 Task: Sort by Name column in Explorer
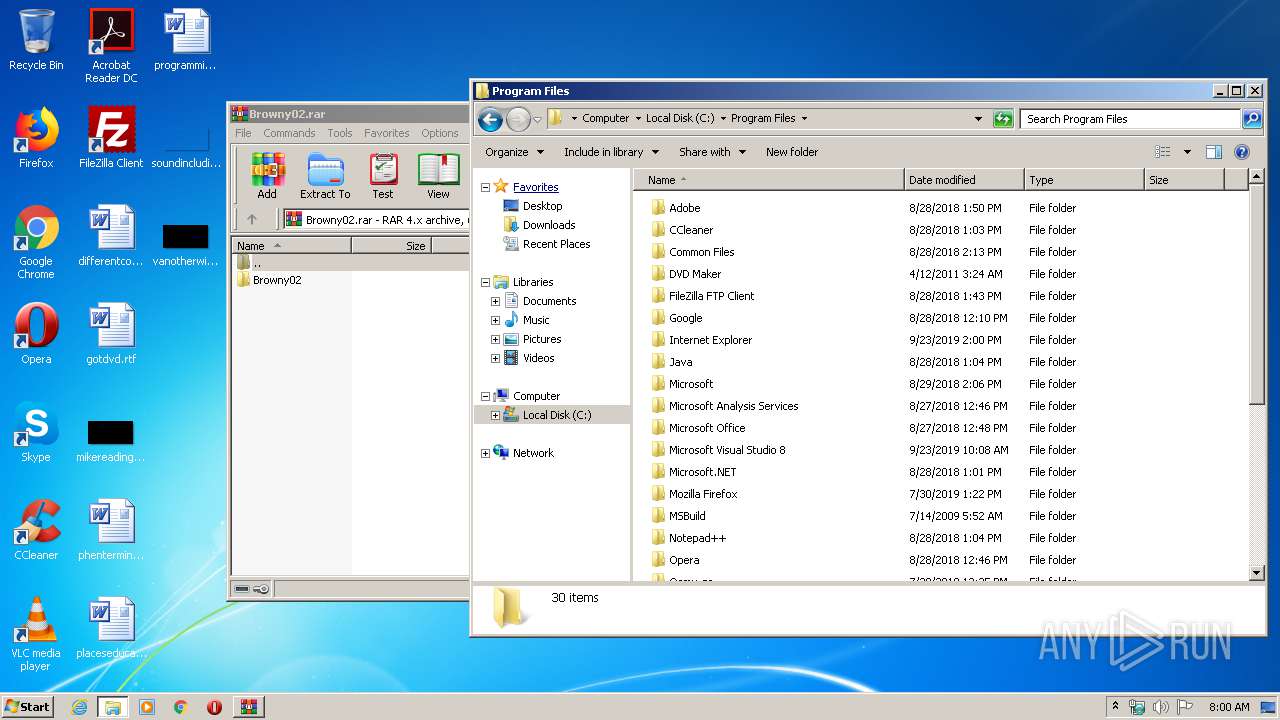pos(768,180)
